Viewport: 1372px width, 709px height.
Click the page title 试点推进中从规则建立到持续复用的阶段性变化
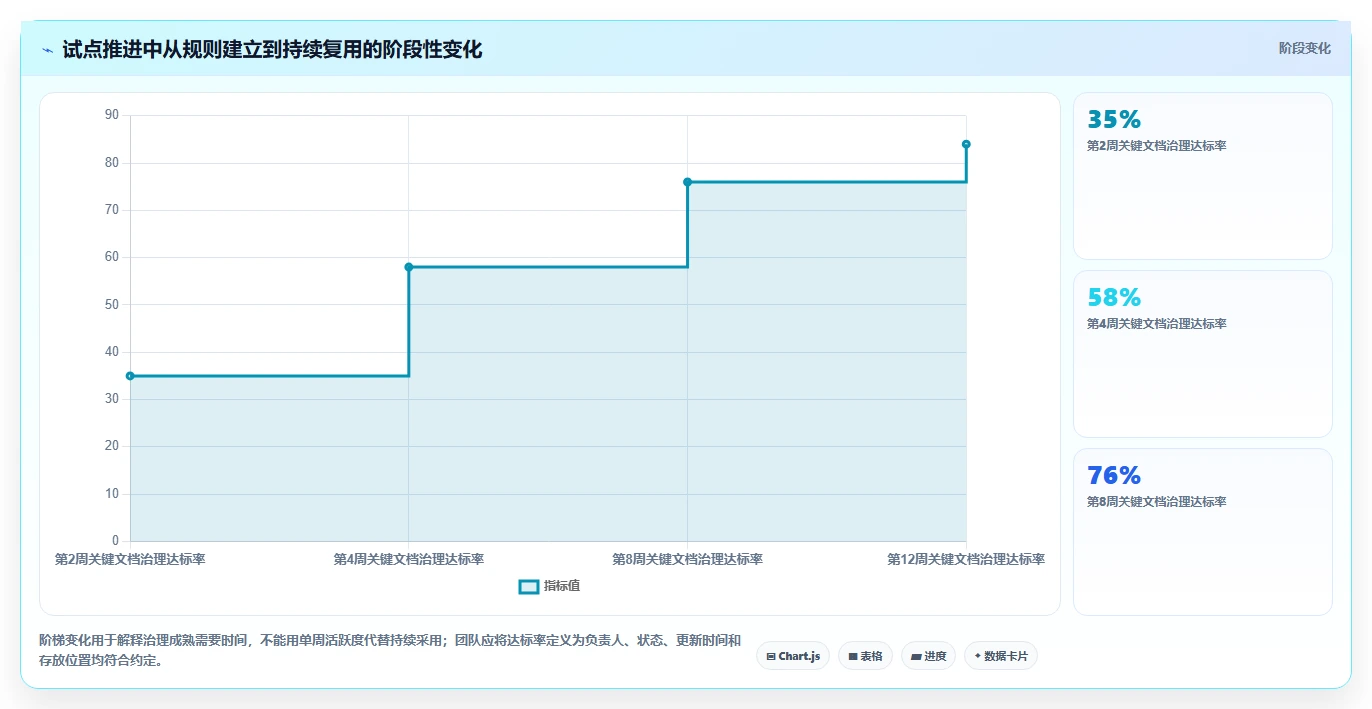[272, 49]
